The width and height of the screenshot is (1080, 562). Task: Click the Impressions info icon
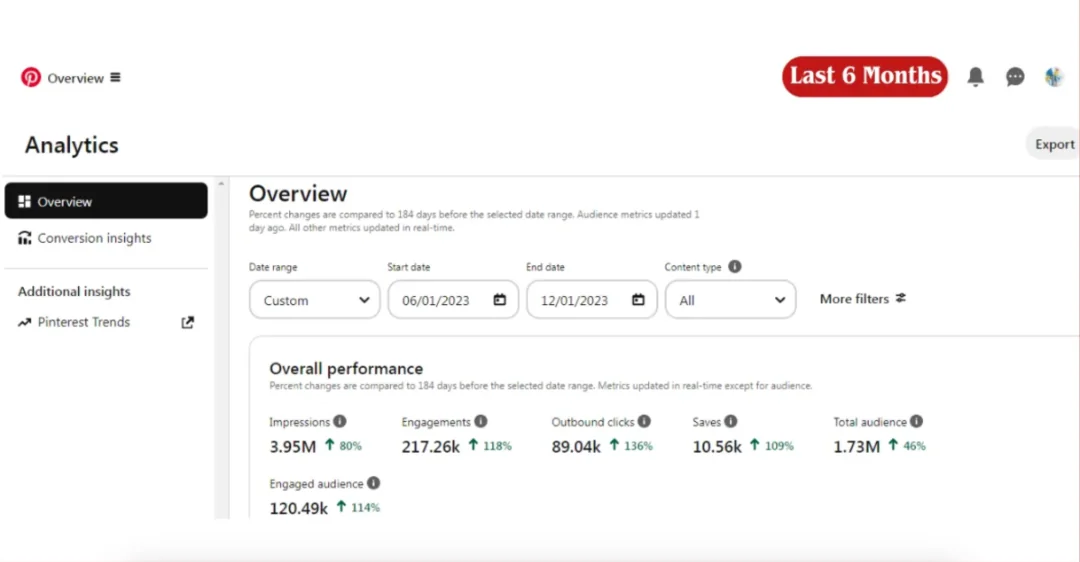point(340,422)
